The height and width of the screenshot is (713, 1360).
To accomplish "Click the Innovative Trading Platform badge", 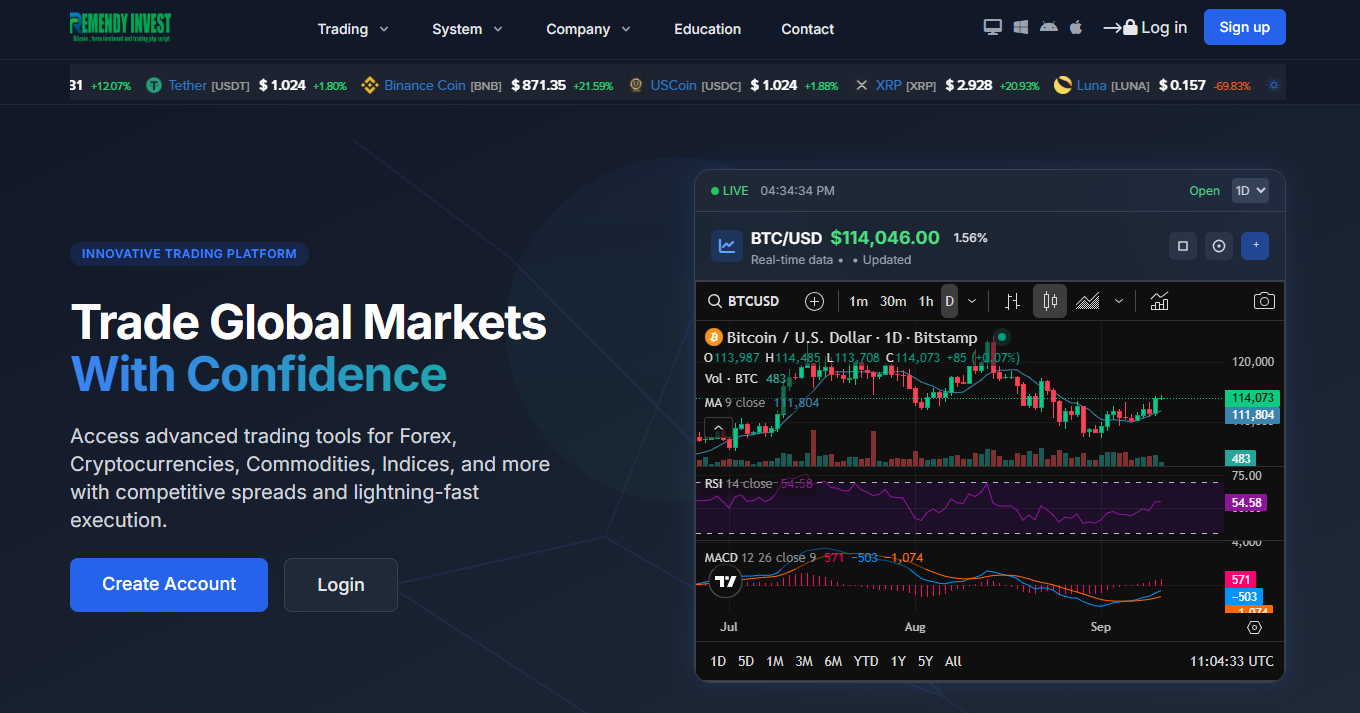I will point(189,254).
